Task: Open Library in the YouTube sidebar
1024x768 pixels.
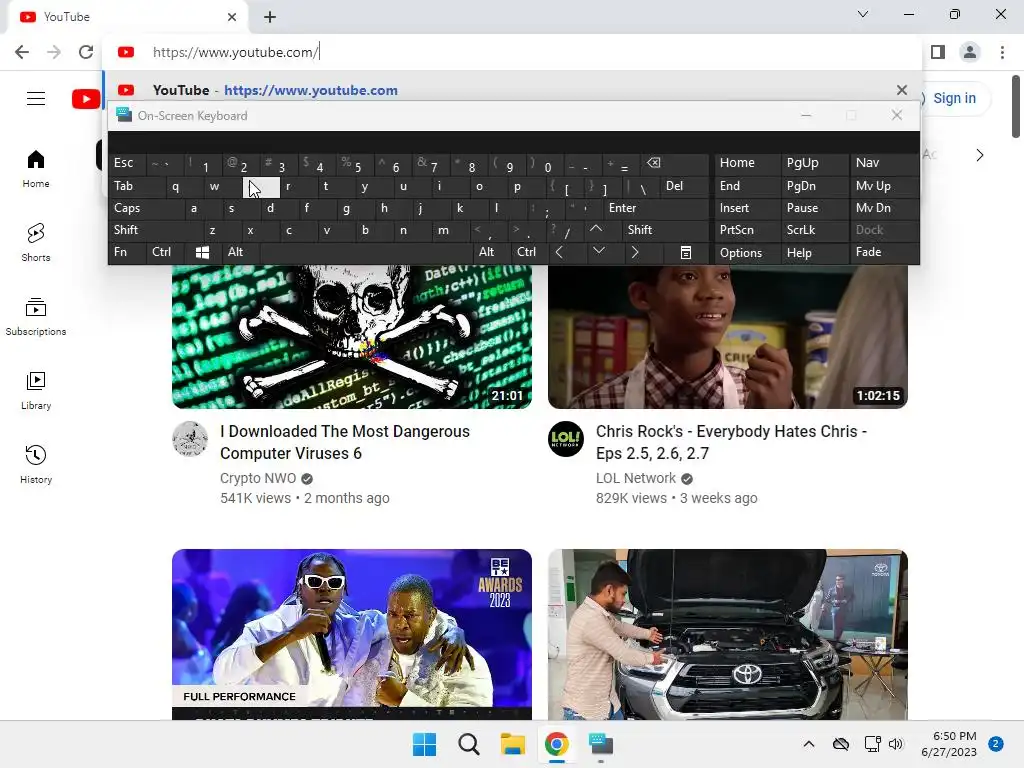Action: [x=36, y=390]
